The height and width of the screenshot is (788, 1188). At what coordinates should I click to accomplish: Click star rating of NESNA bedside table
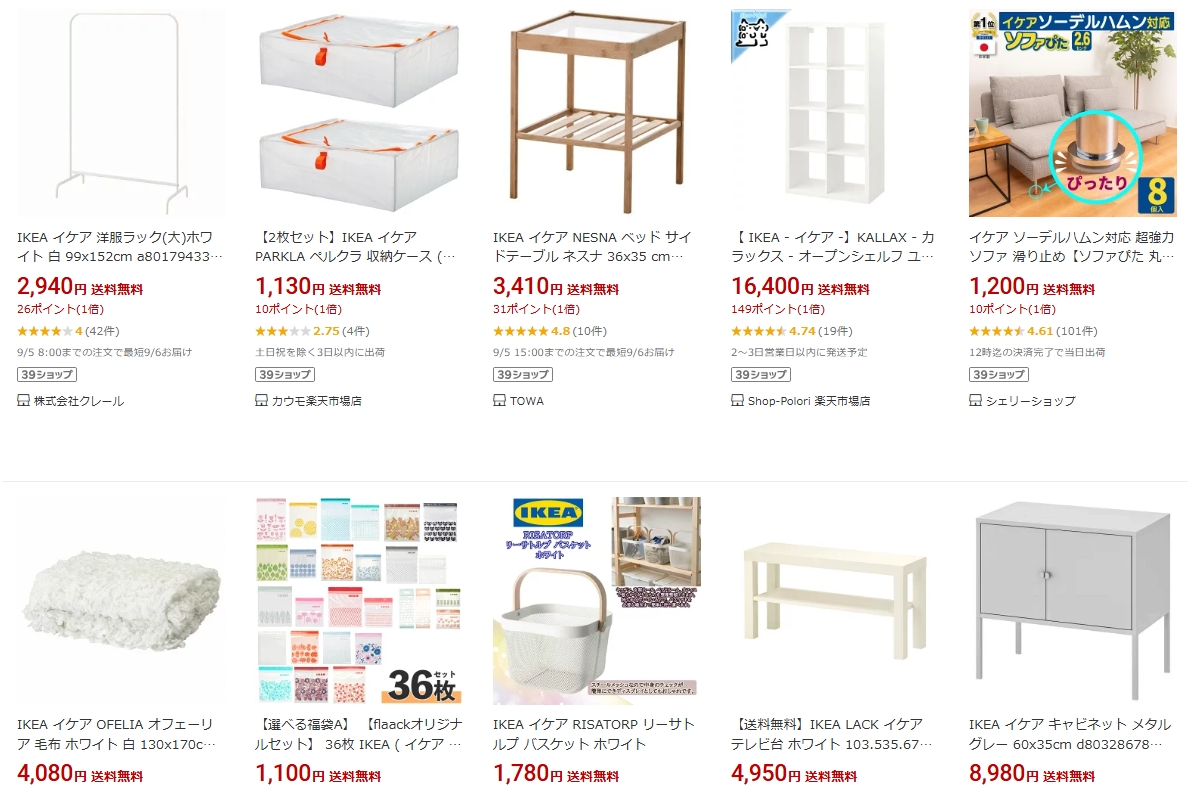coord(521,331)
